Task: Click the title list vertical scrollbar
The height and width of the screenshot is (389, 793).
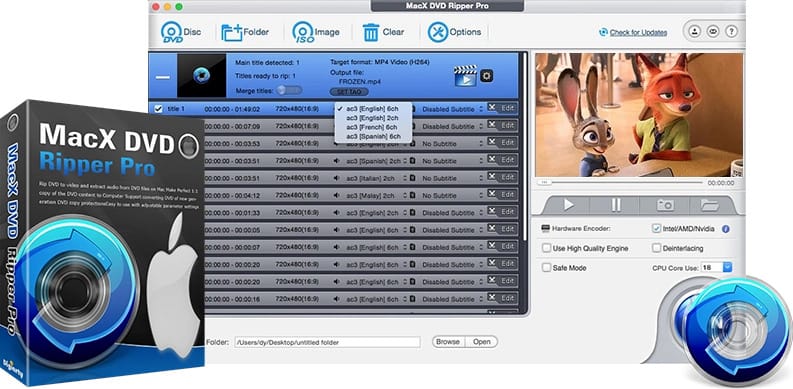Action: (x=524, y=147)
